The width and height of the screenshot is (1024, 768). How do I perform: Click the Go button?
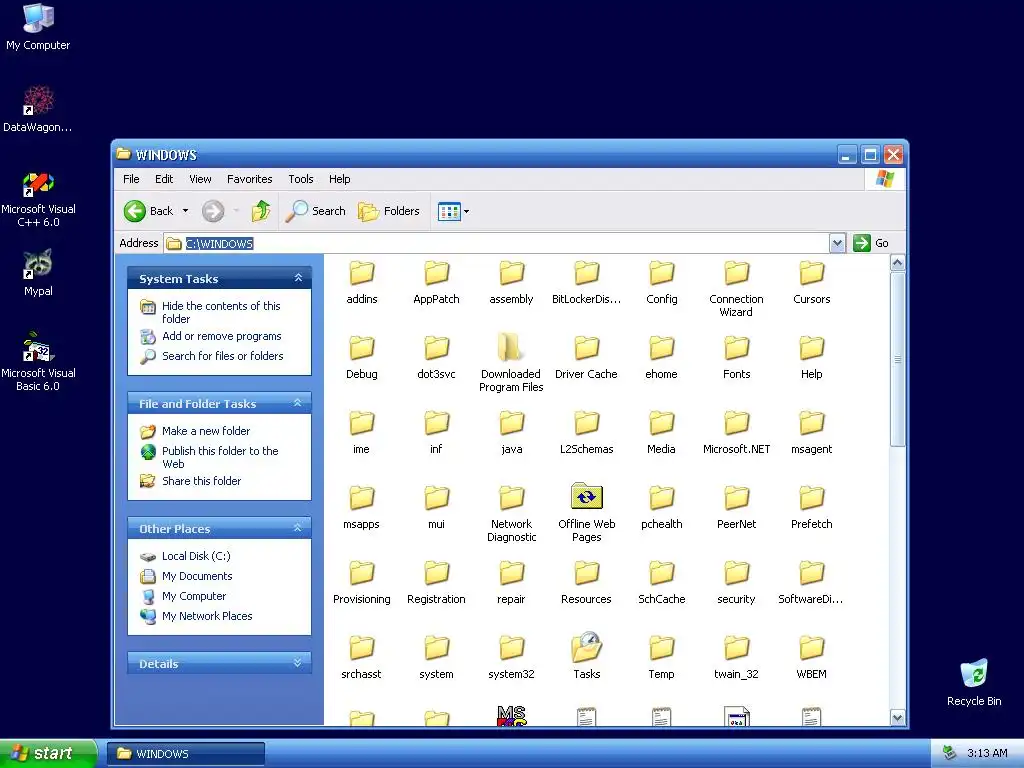[x=871, y=243]
